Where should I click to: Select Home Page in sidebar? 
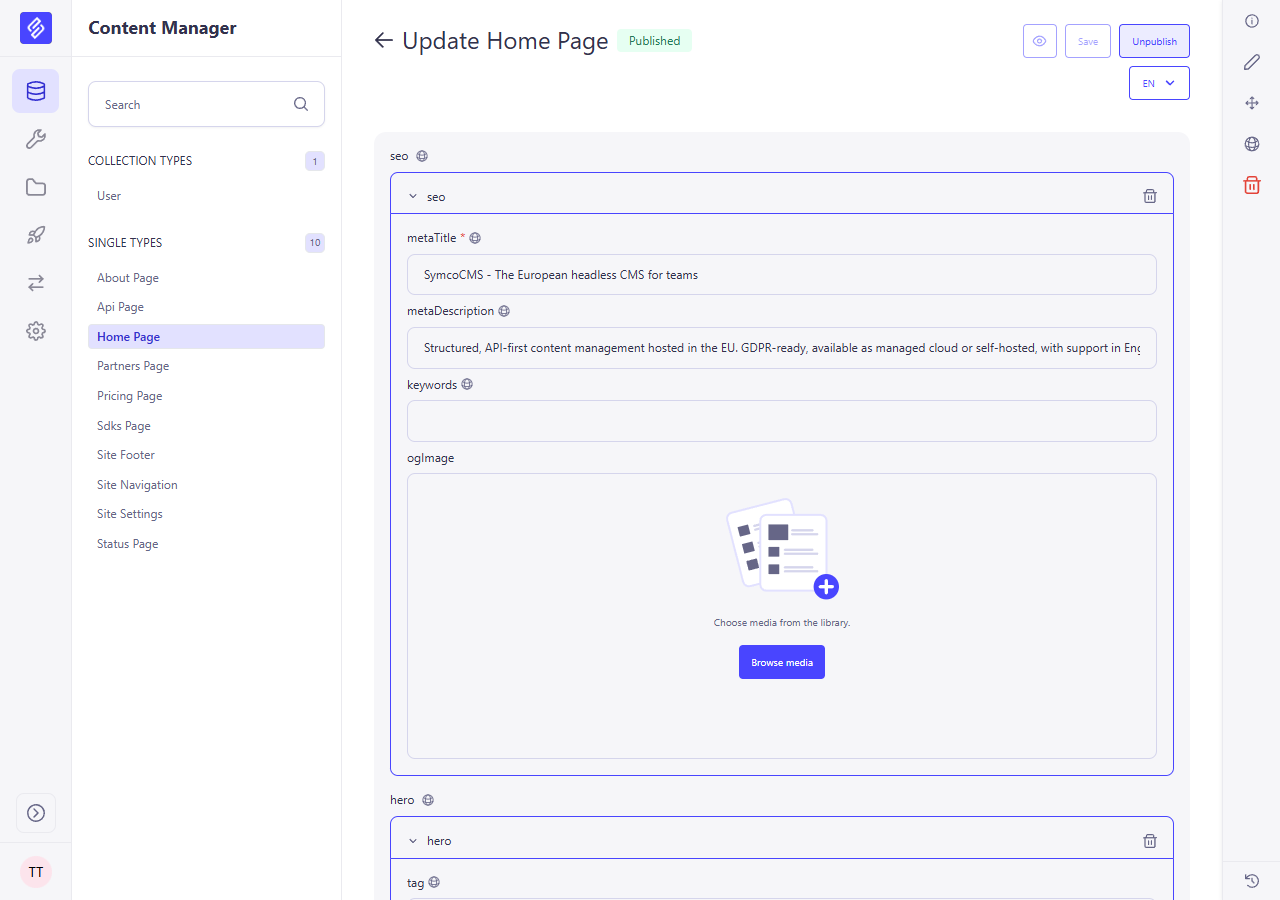coord(206,337)
